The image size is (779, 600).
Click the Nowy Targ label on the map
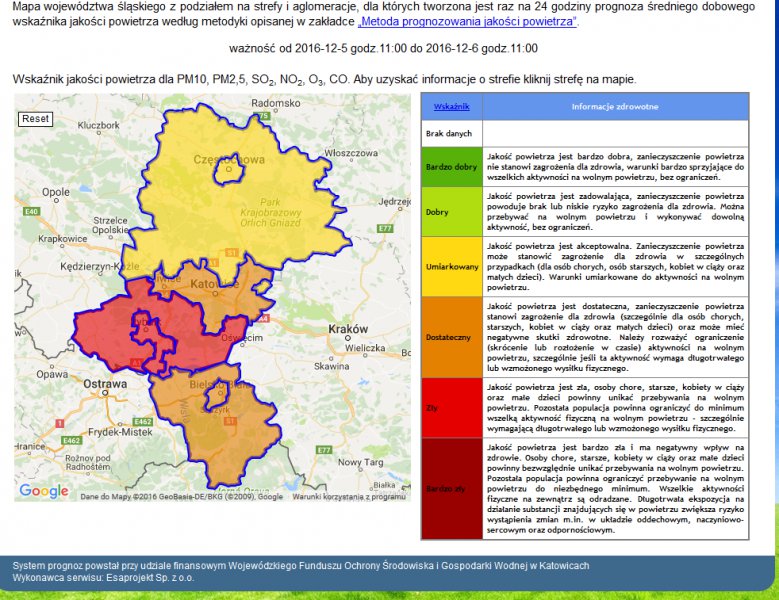[x=361, y=462]
